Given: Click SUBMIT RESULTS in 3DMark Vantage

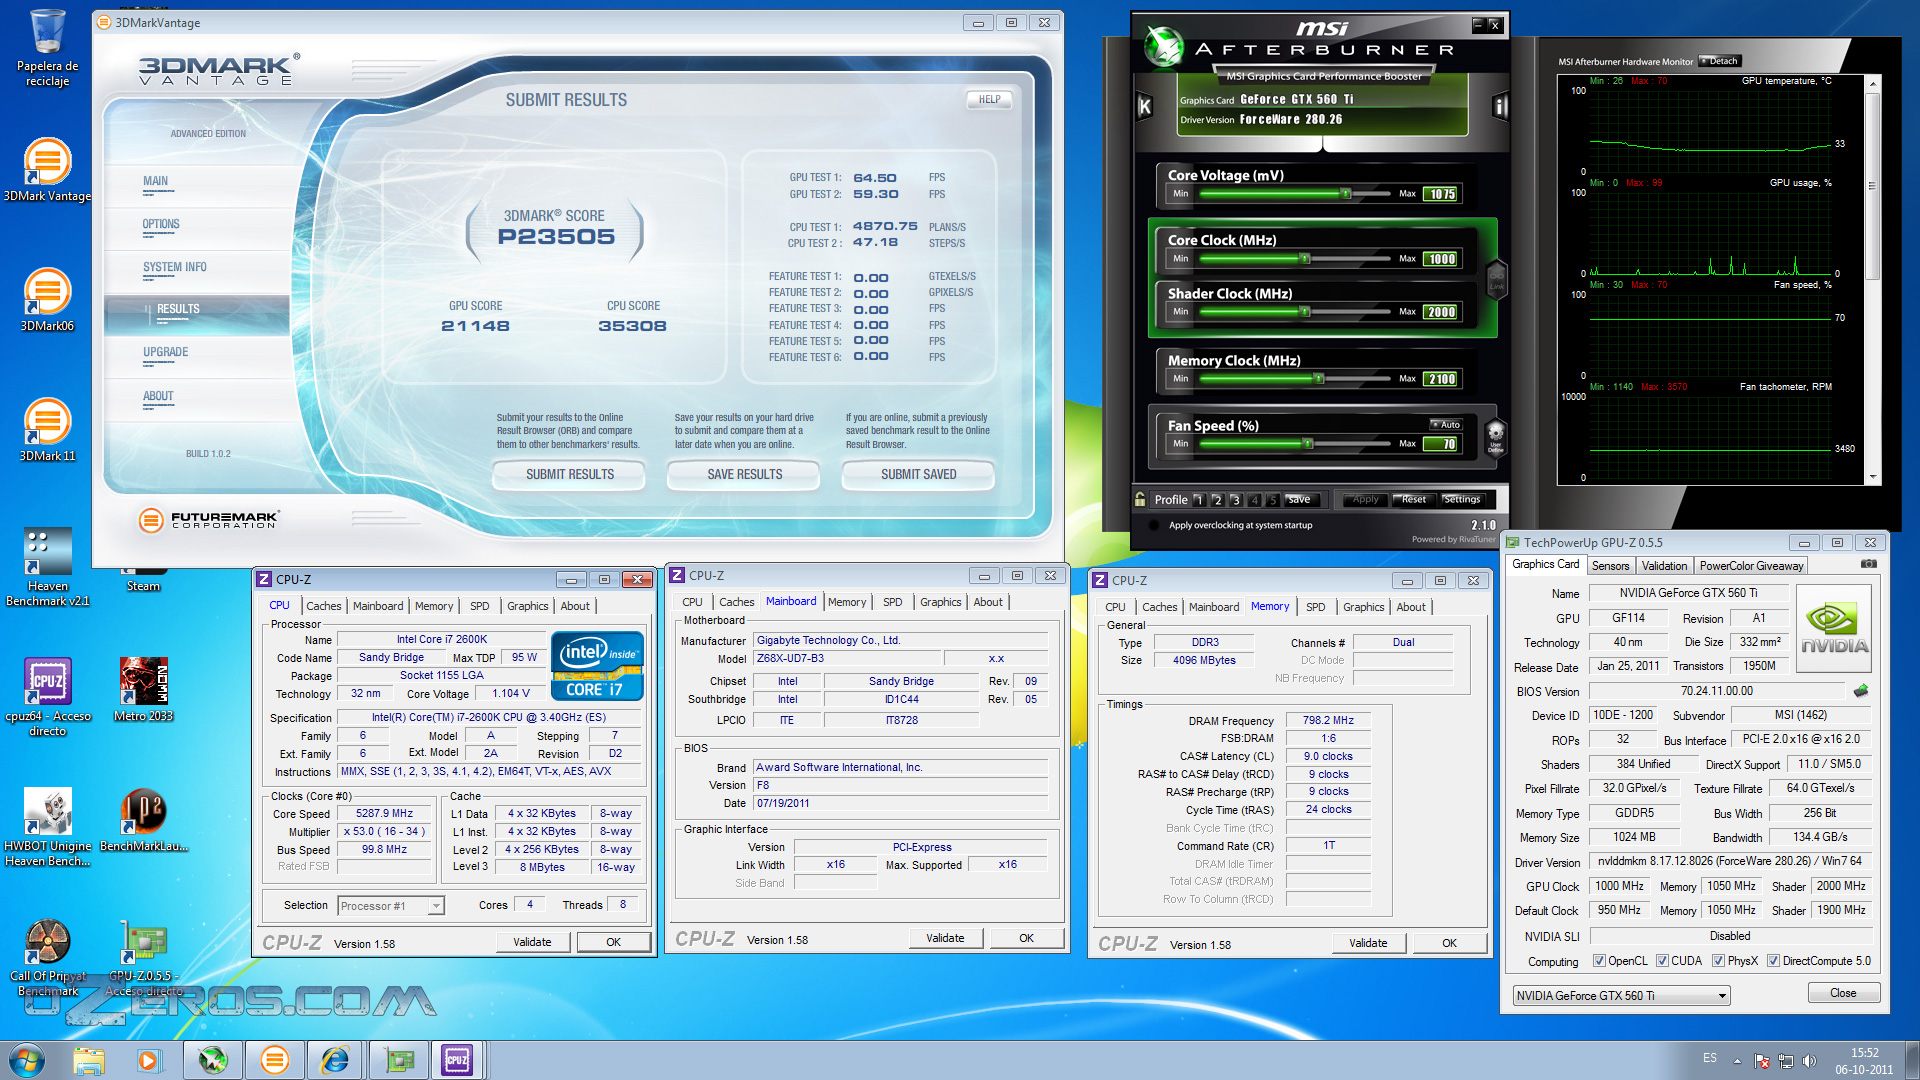Looking at the screenshot, I should coord(570,475).
